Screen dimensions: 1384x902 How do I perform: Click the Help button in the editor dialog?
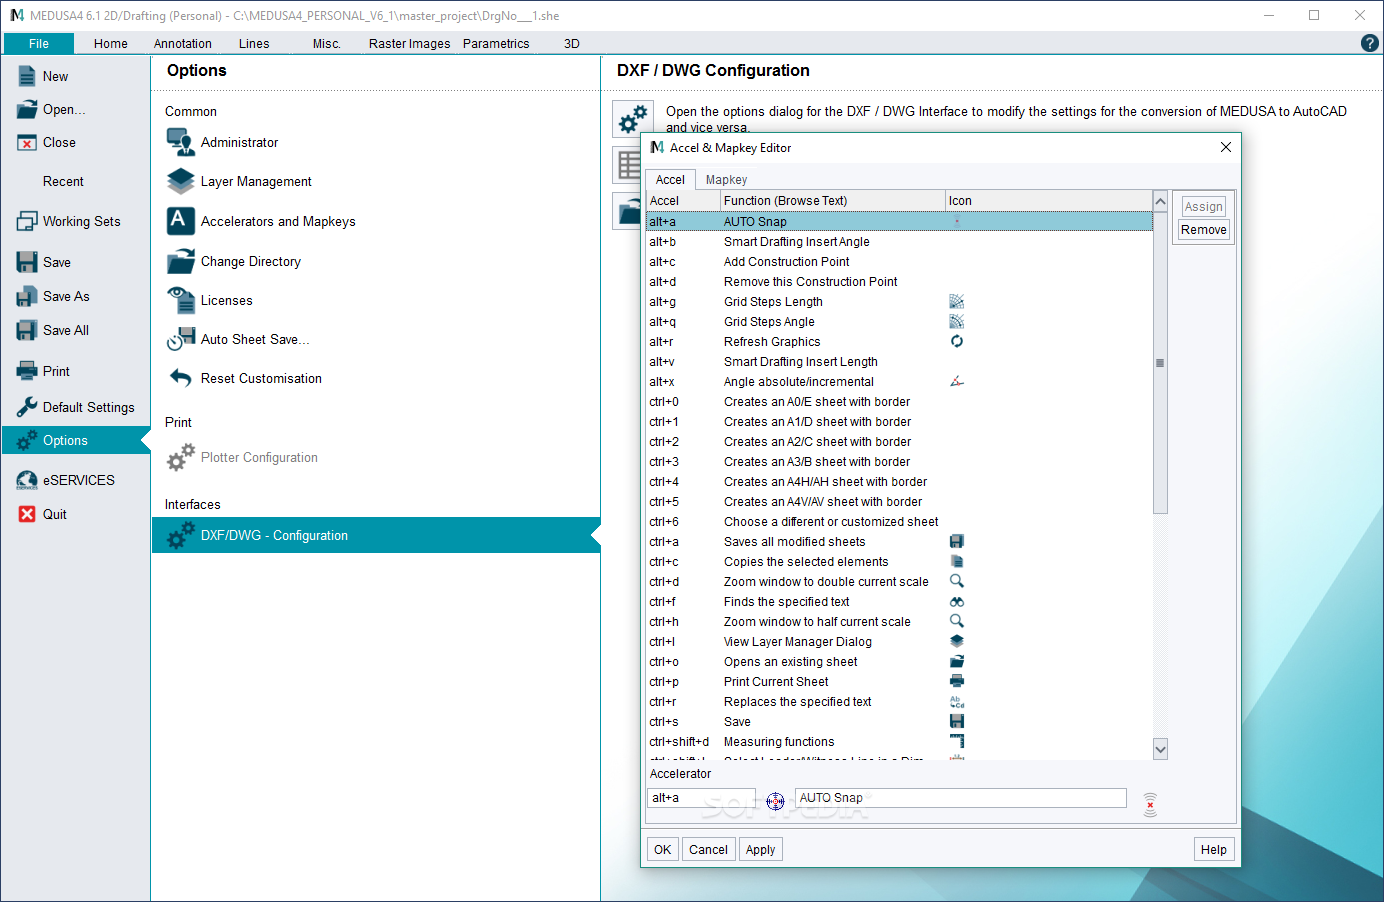[1214, 850]
